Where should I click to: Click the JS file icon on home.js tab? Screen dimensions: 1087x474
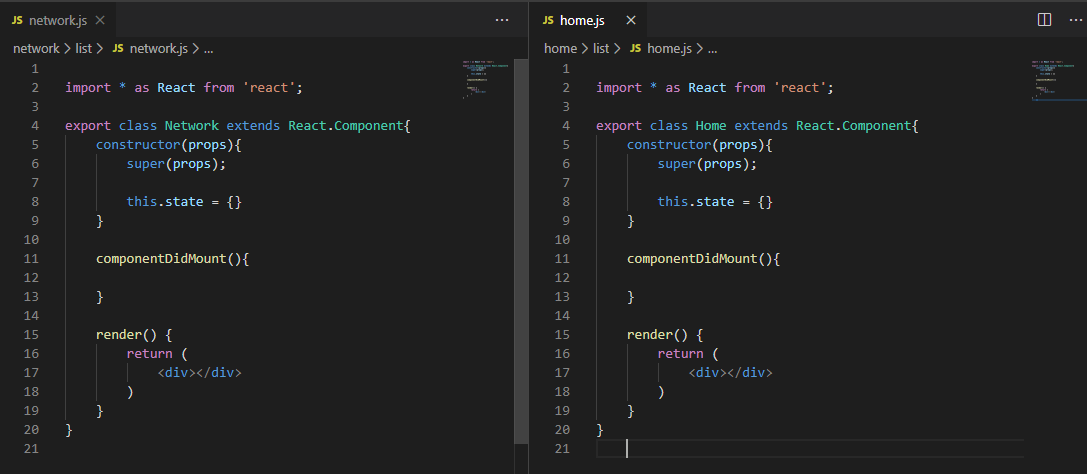548,20
